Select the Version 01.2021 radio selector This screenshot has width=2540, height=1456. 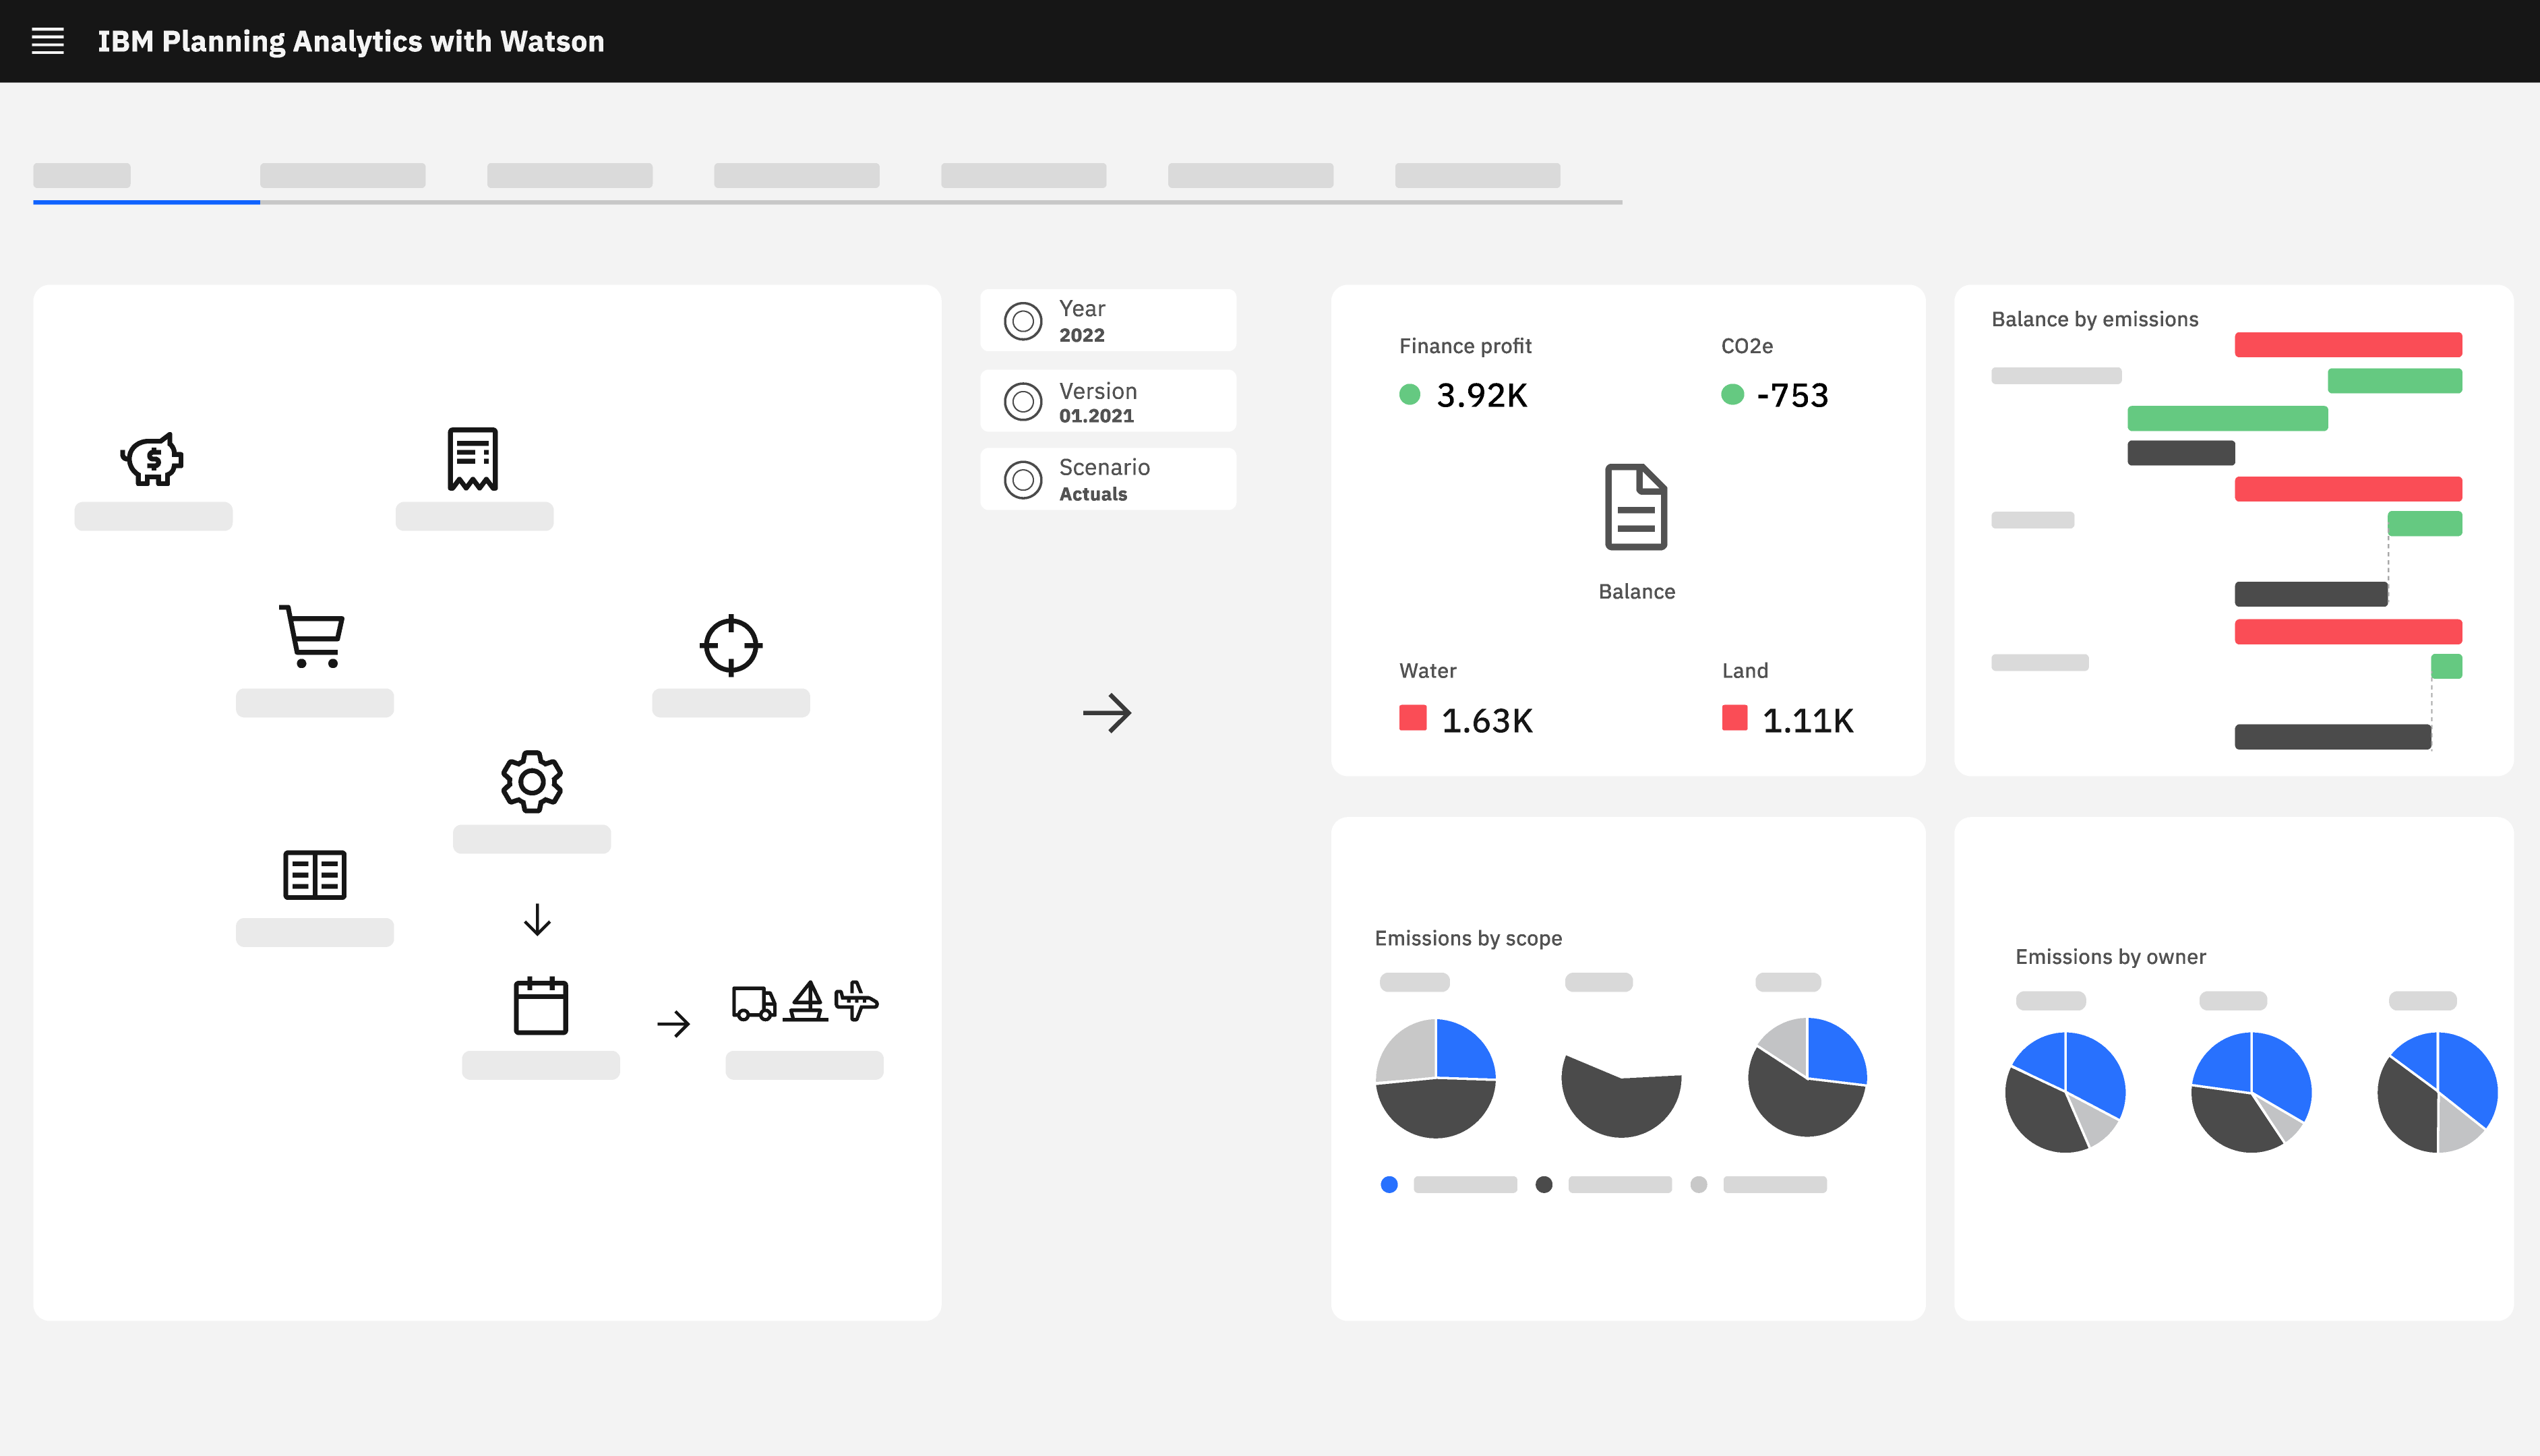coord(1023,402)
